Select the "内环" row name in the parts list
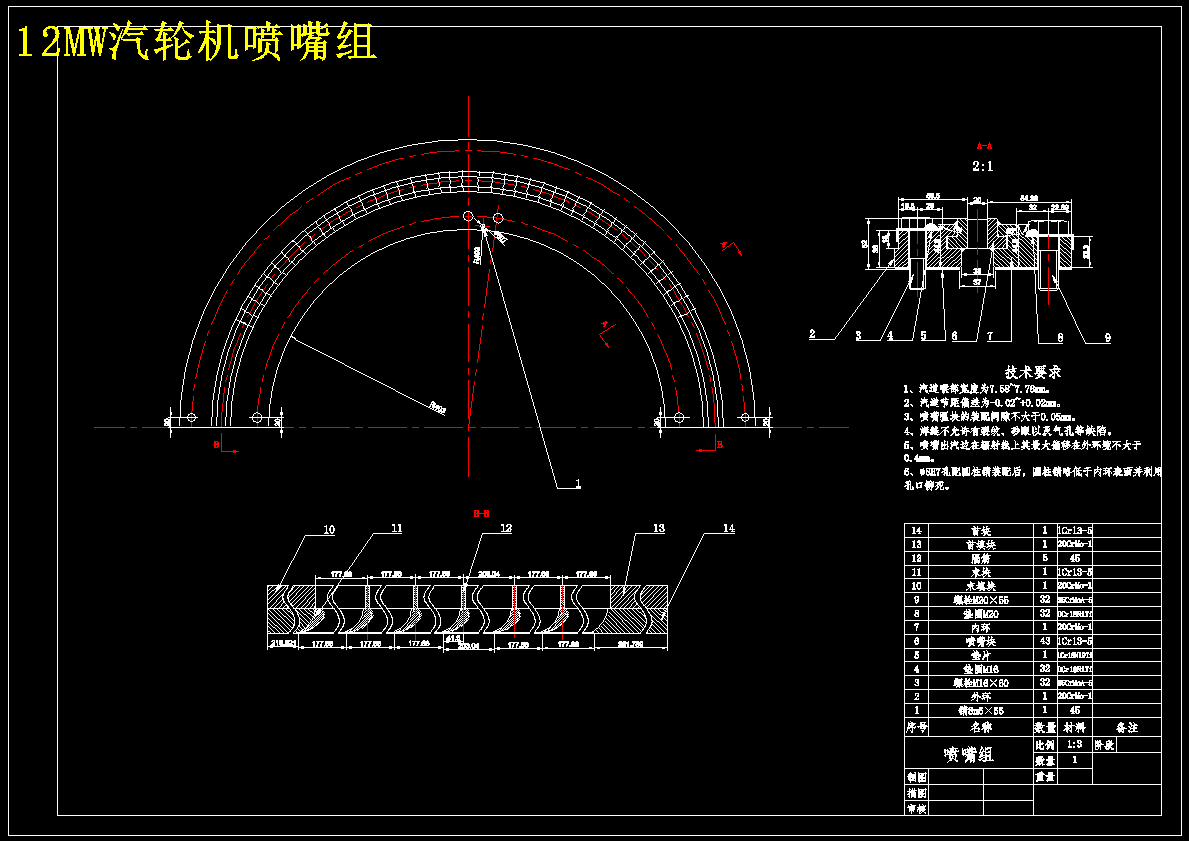Image resolution: width=1189 pixels, height=841 pixels. (x=980, y=627)
